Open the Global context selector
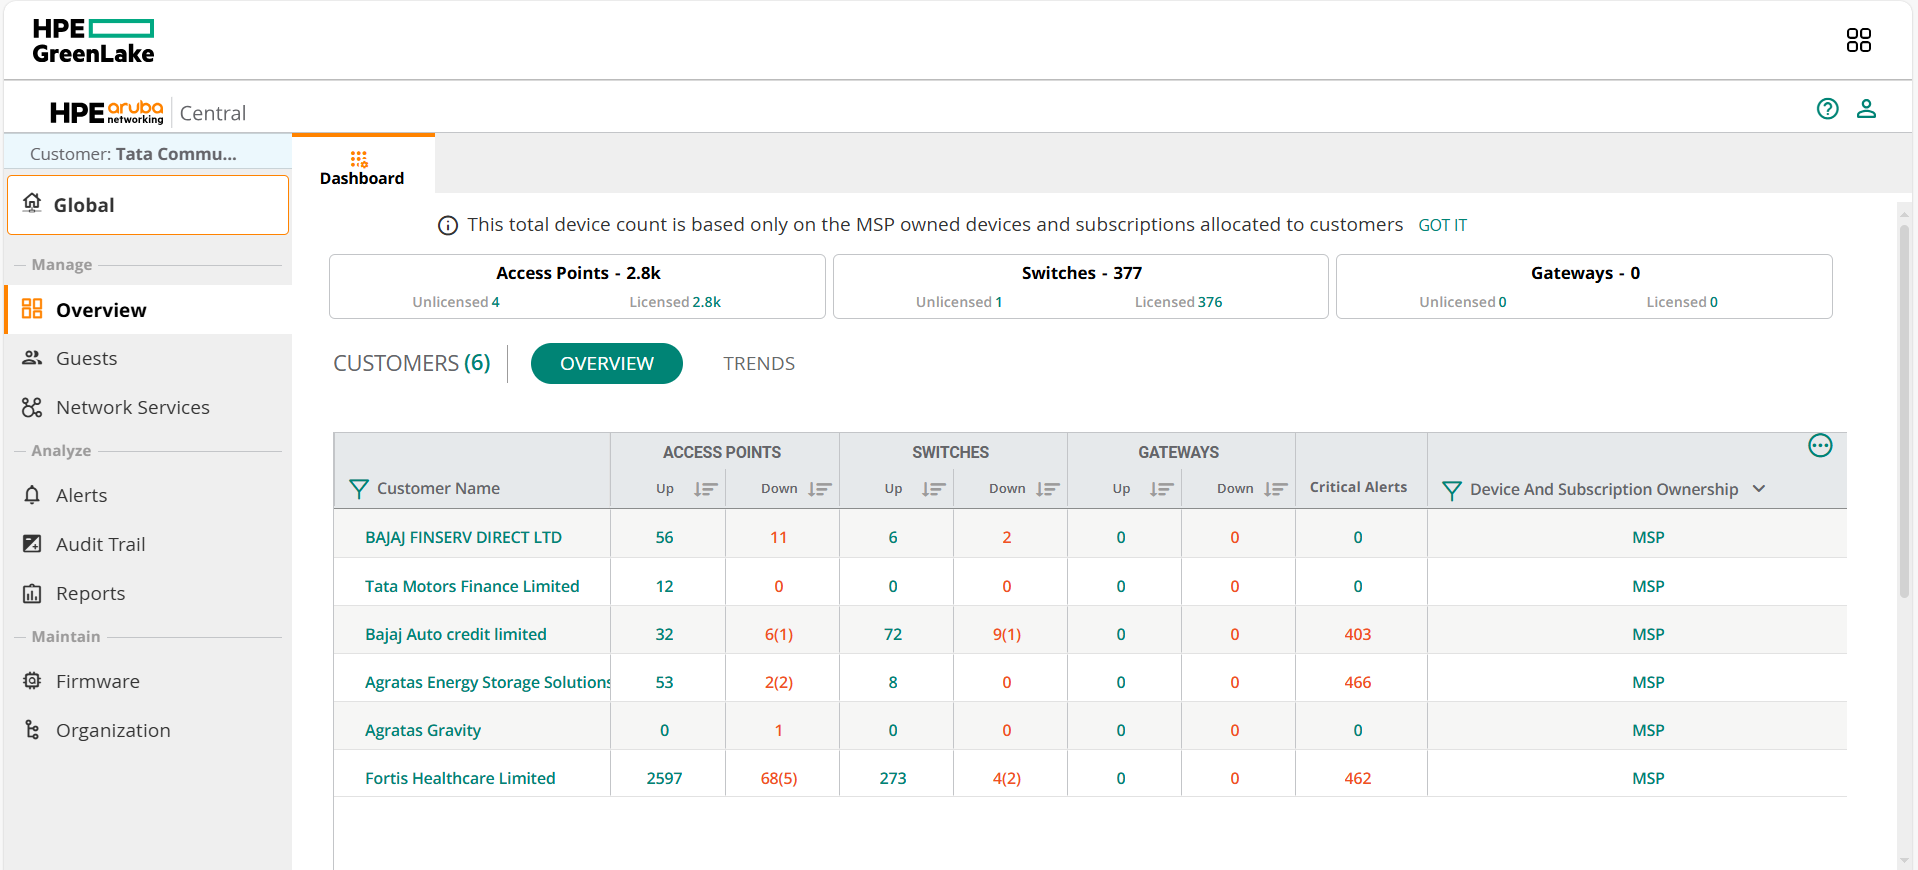Screen dimensions: 1918x870 click(148, 205)
